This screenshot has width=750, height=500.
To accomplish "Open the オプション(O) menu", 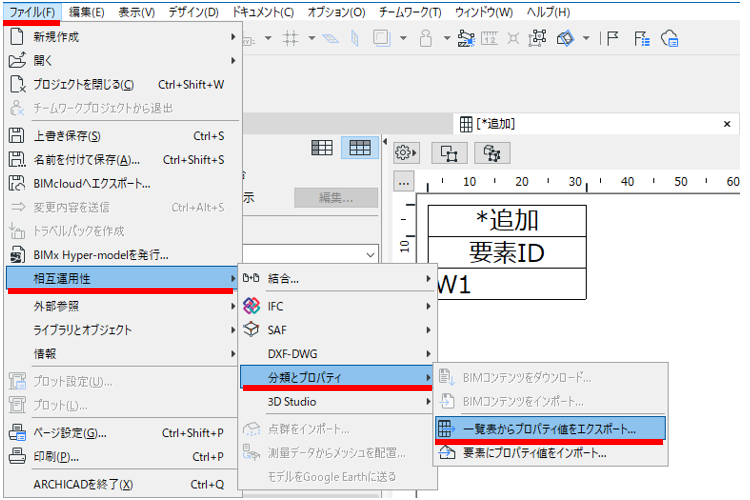I will tap(336, 12).
